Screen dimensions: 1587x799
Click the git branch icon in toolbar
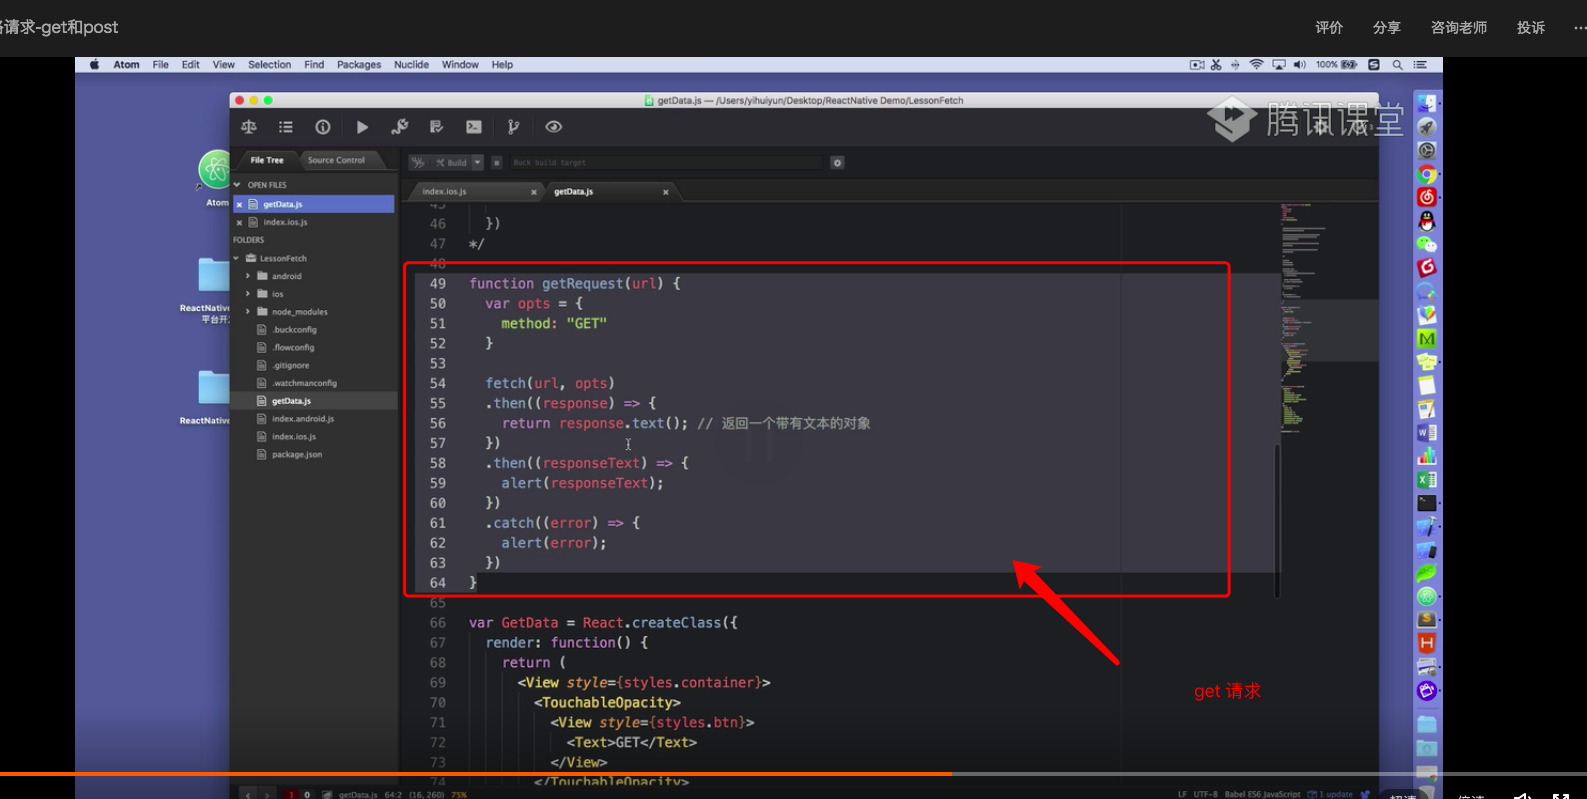(x=513, y=127)
